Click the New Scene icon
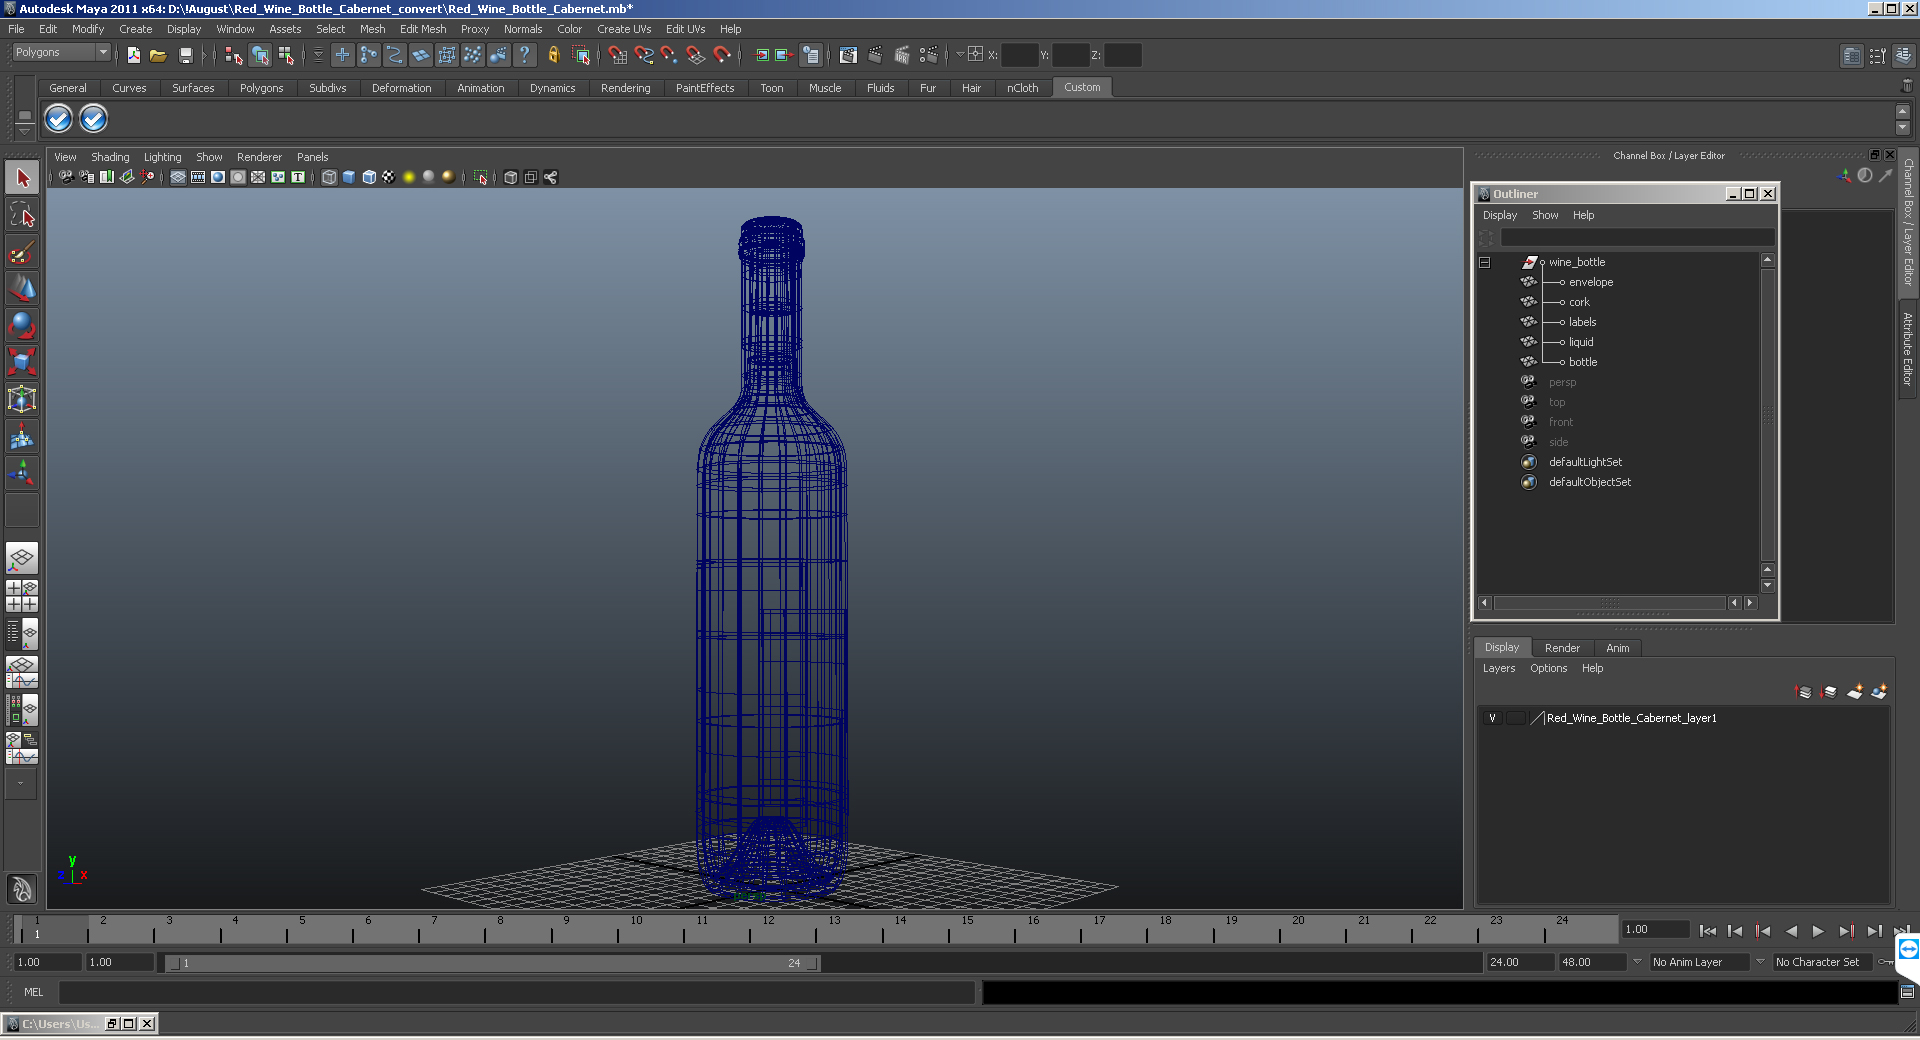Image resolution: width=1920 pixels, height=1040 pixels. coord(133,55)
